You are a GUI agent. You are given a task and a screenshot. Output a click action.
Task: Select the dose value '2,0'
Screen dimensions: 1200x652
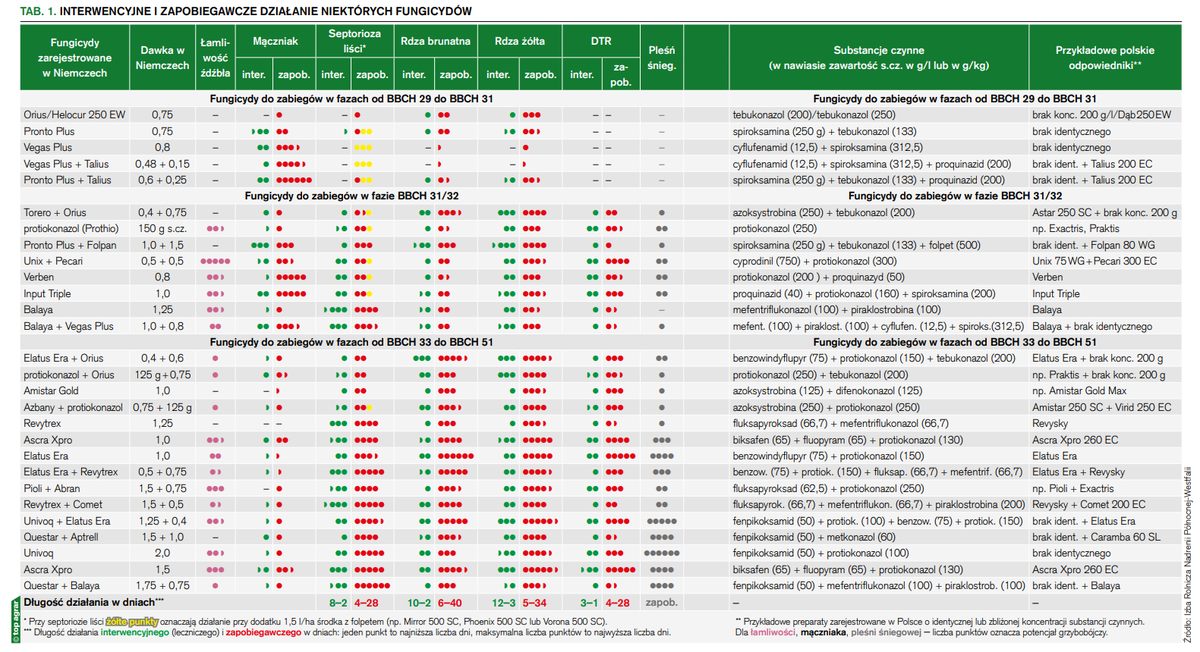point(162,553)
